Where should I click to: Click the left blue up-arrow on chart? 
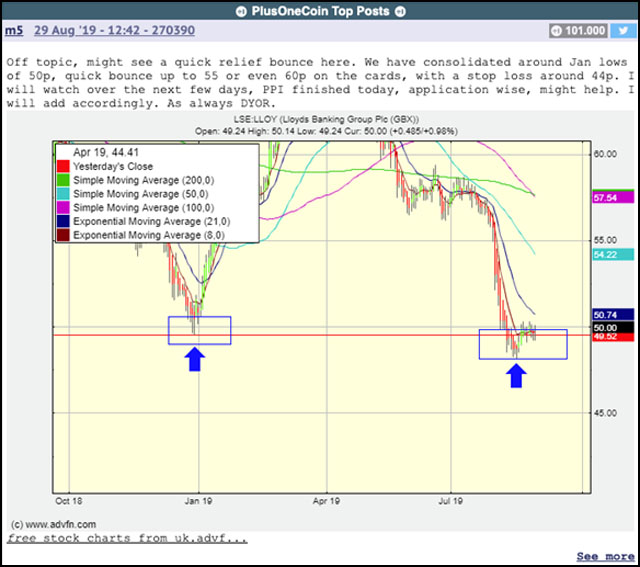pos(195,359)
